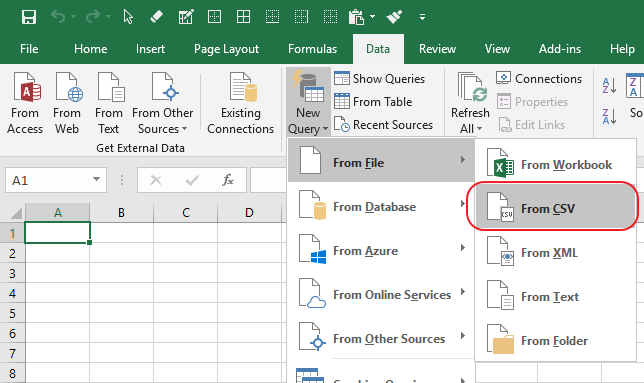Click the Sort A to Z icon

609,85
